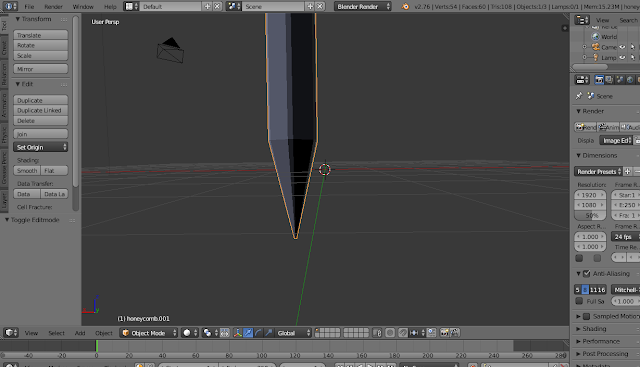Screen dimensions: 640x367
Task: Click the OpenGL render animation clapper icon
Action: coord(454,333)
